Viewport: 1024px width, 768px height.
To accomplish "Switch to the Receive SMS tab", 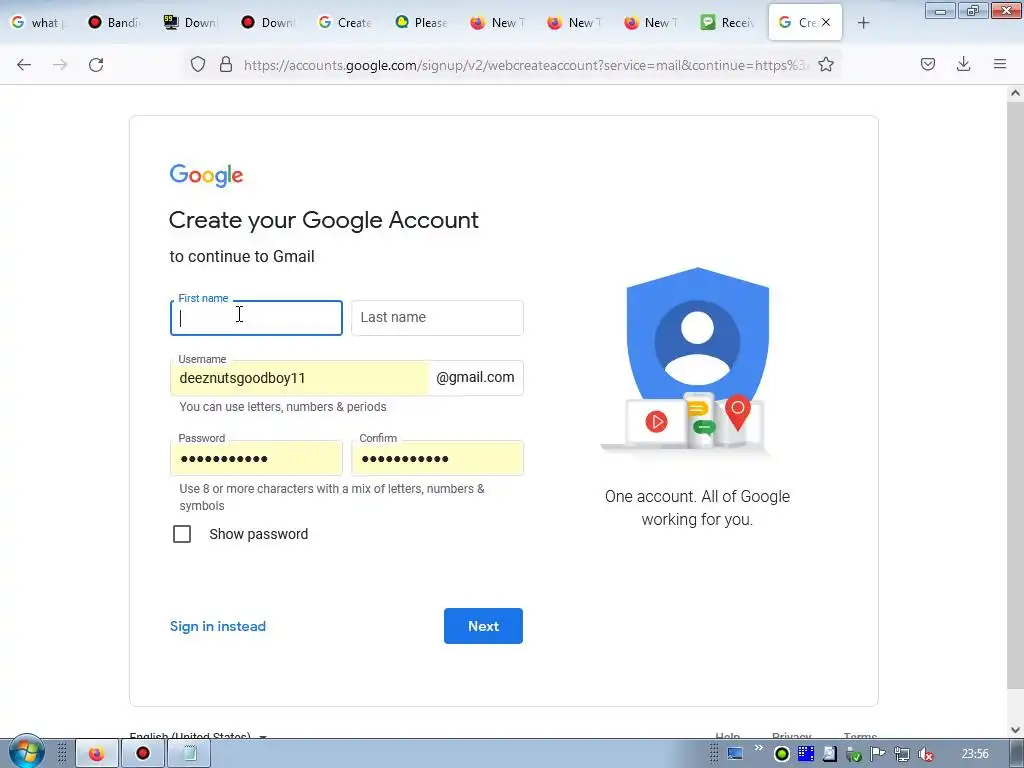I will (x=729, y=23).
